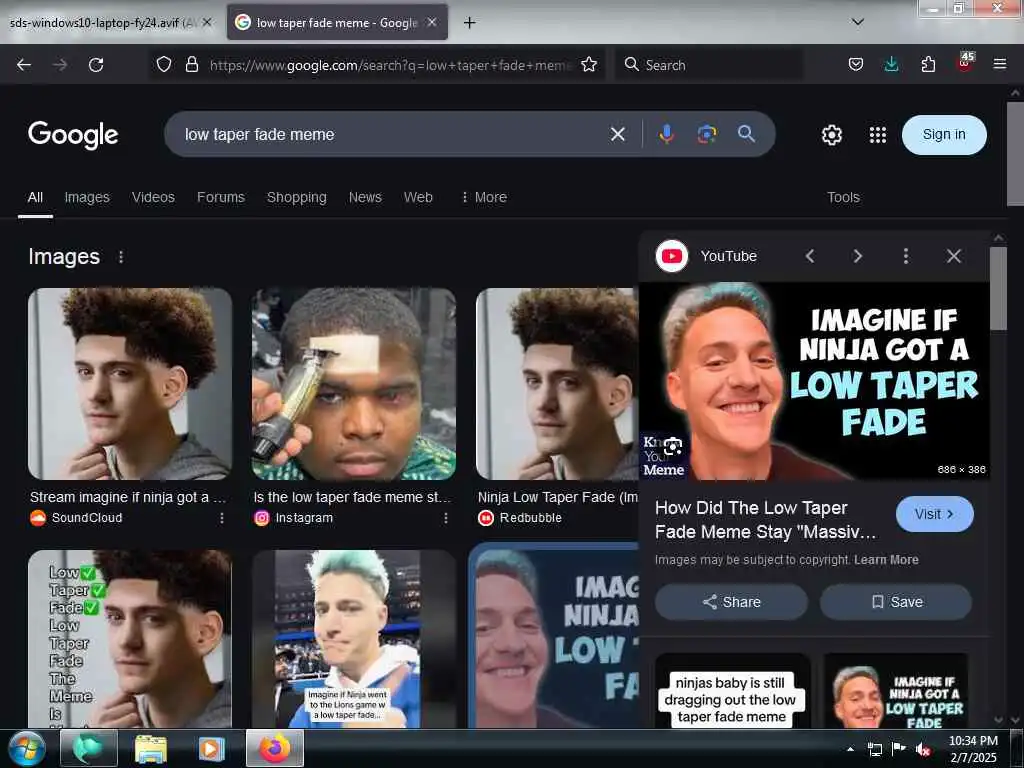Select the All results tab
1024x768 pixels.
coord(35,197)
